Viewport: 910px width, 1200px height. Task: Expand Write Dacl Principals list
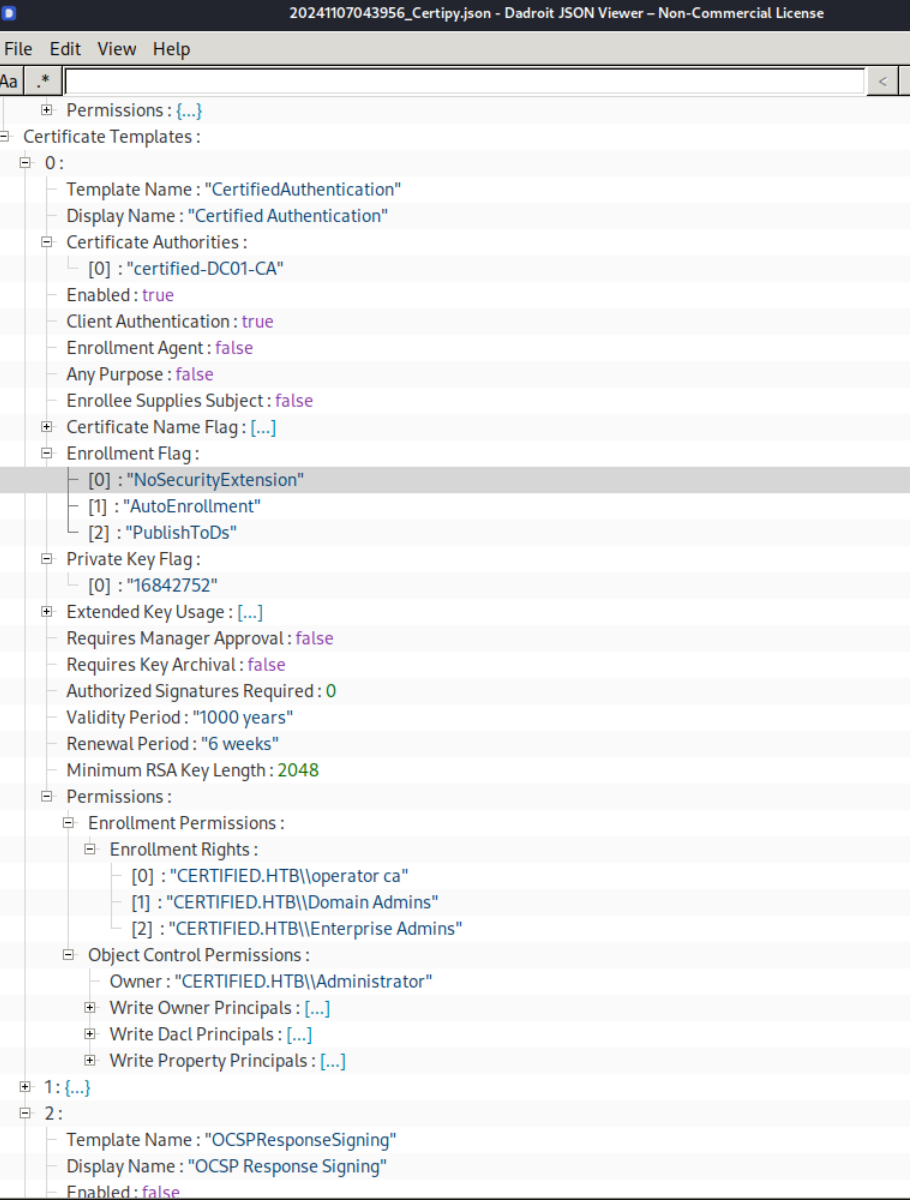tap(90, 1034)
